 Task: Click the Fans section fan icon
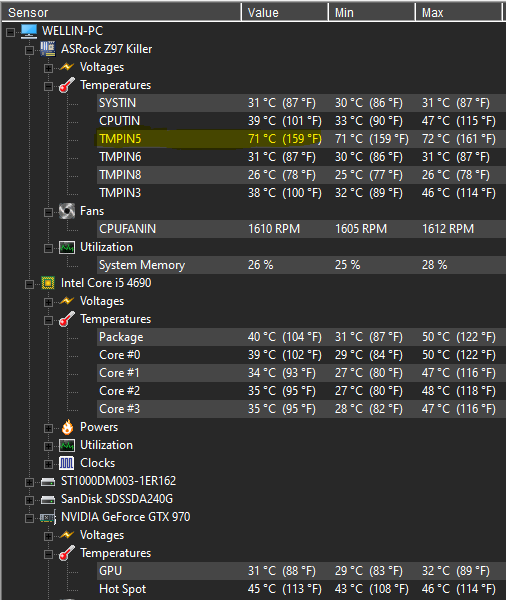tap(67, 211)
